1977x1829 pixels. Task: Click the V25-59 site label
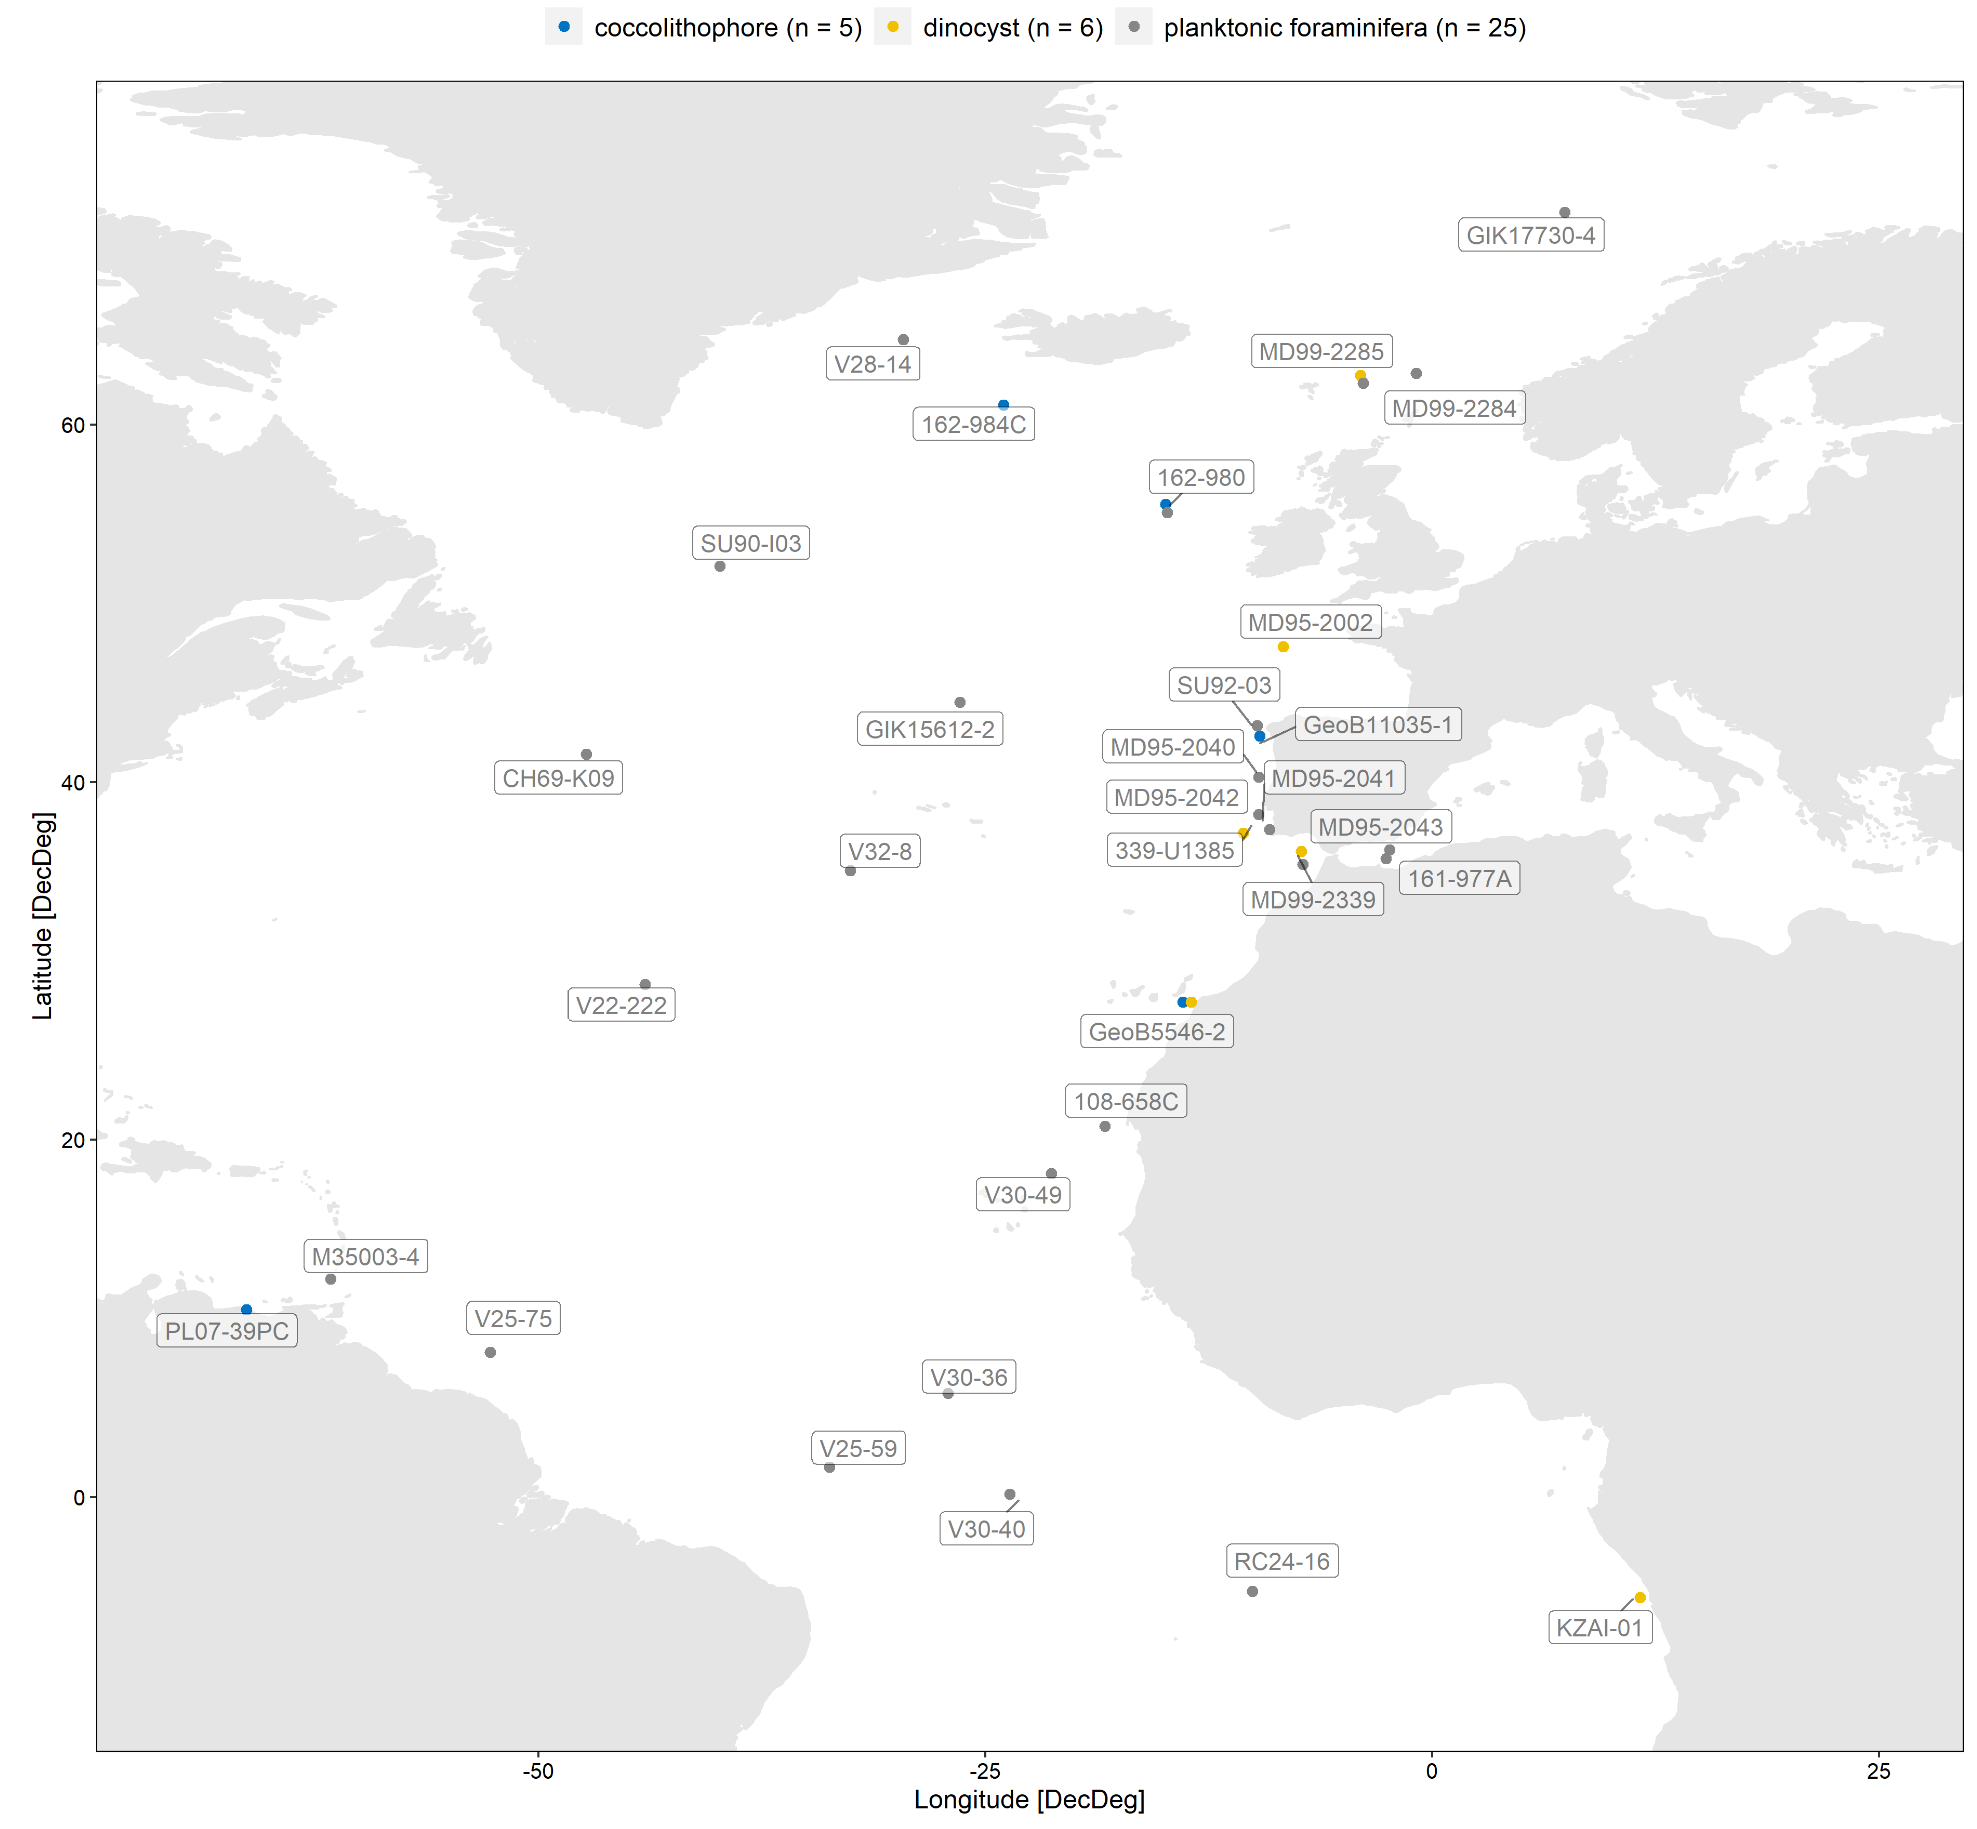coord(859,1448)
